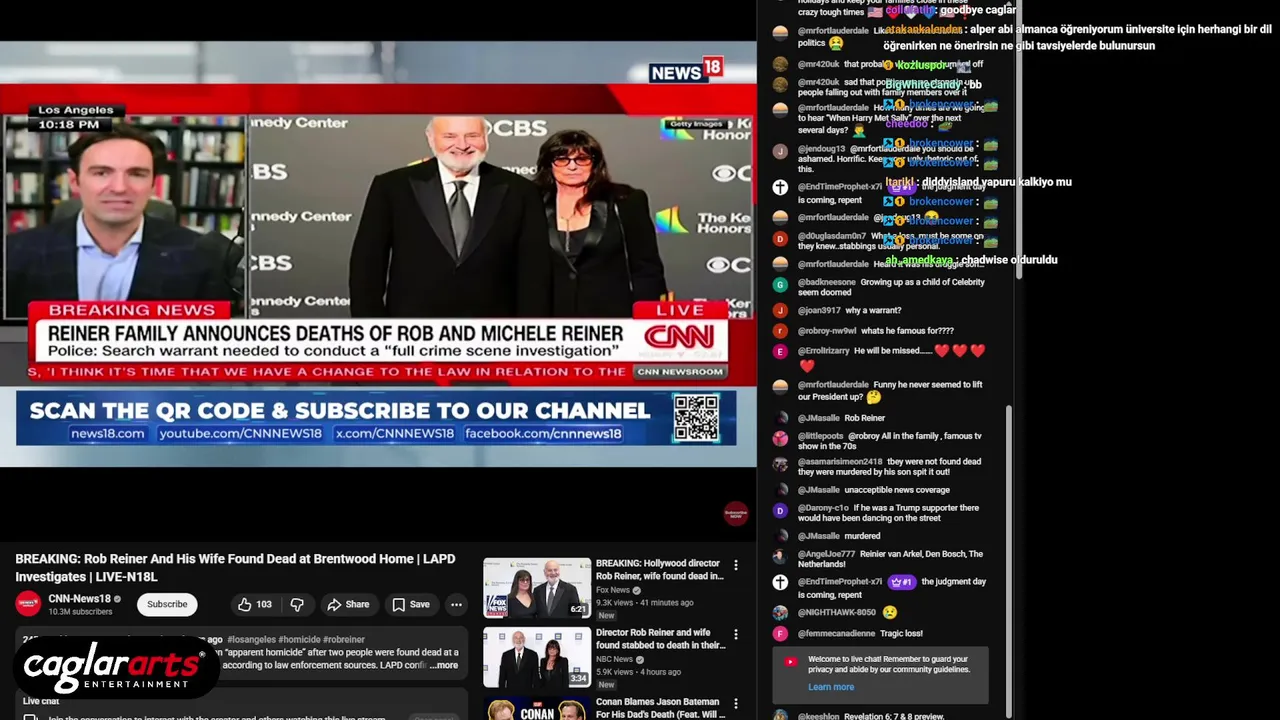The height and width of the screenshot is (720, 1280).
Task: Click the #1 member badge by EndTimeProphet
Action: [x=901, y=582]
